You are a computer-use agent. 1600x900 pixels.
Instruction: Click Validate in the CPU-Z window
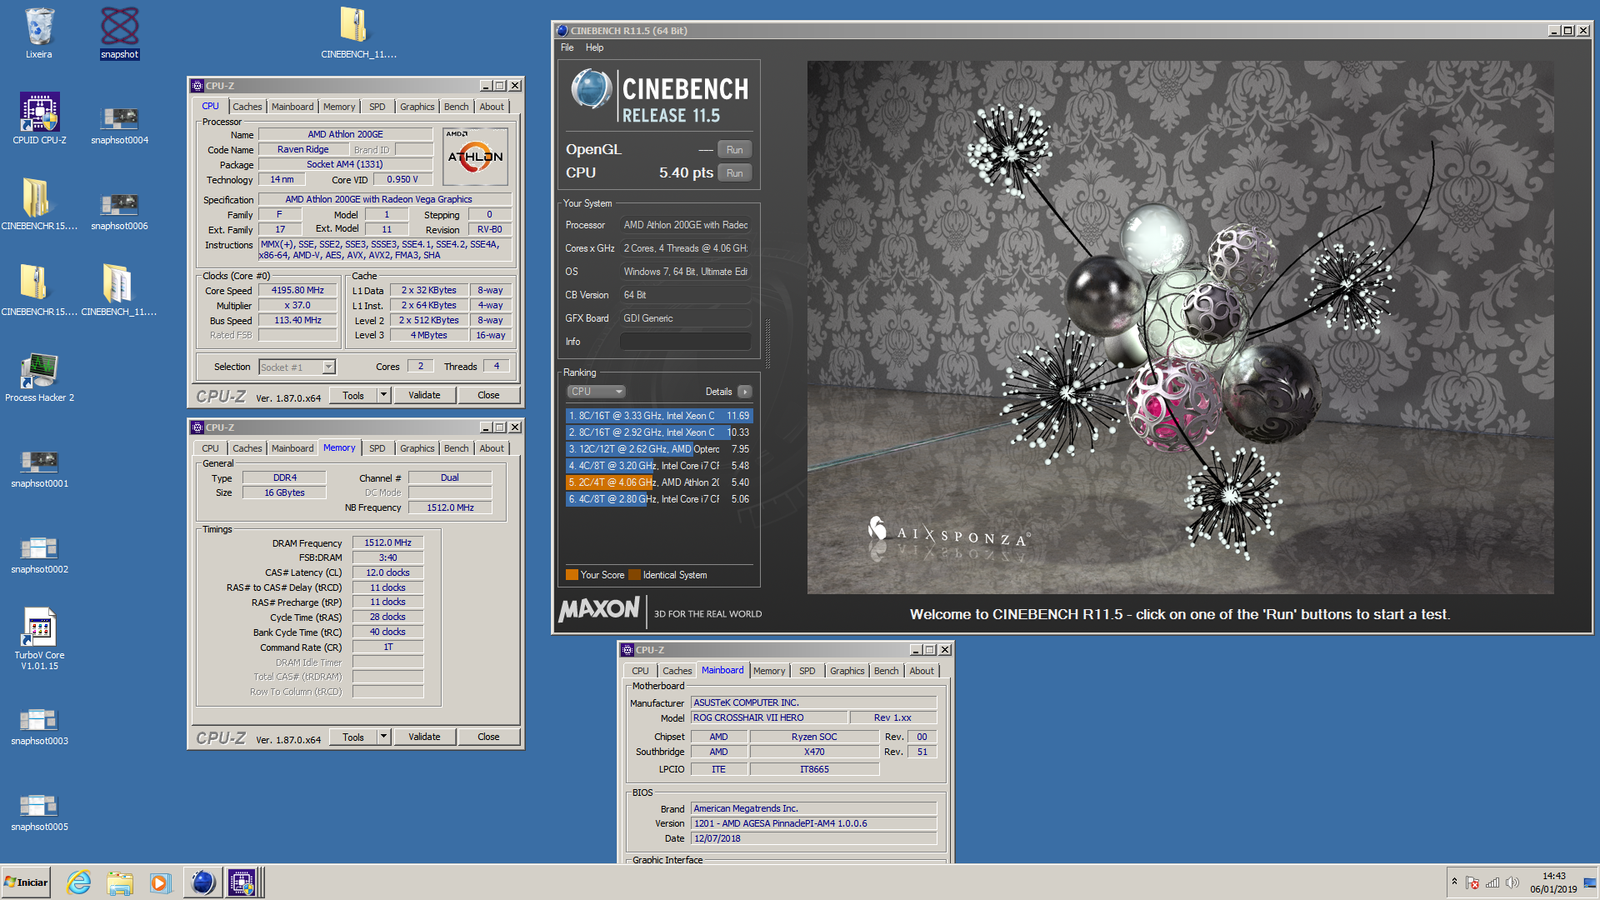(424, 394)
